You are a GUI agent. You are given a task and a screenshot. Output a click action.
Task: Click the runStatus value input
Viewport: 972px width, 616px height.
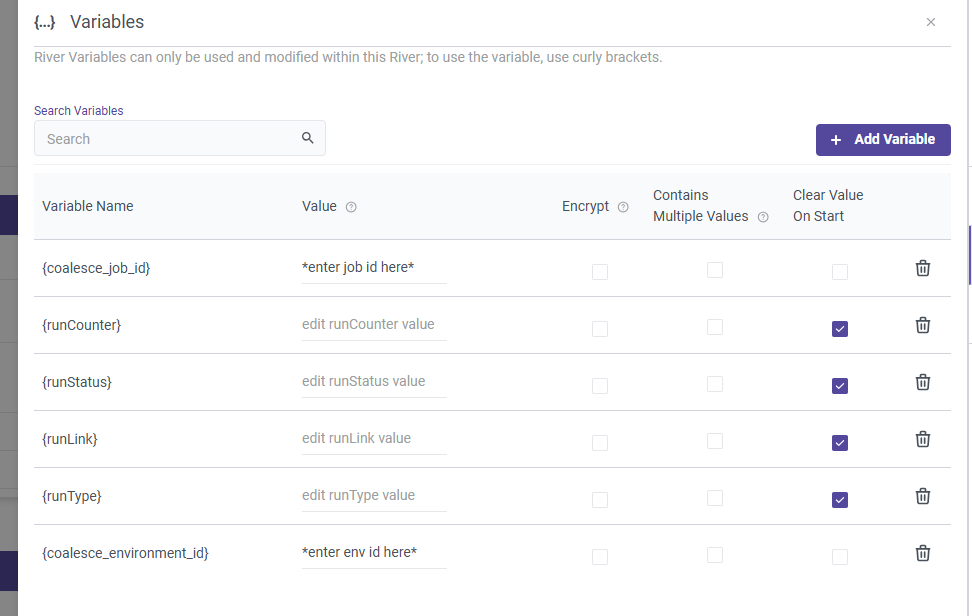pos(373,381)
